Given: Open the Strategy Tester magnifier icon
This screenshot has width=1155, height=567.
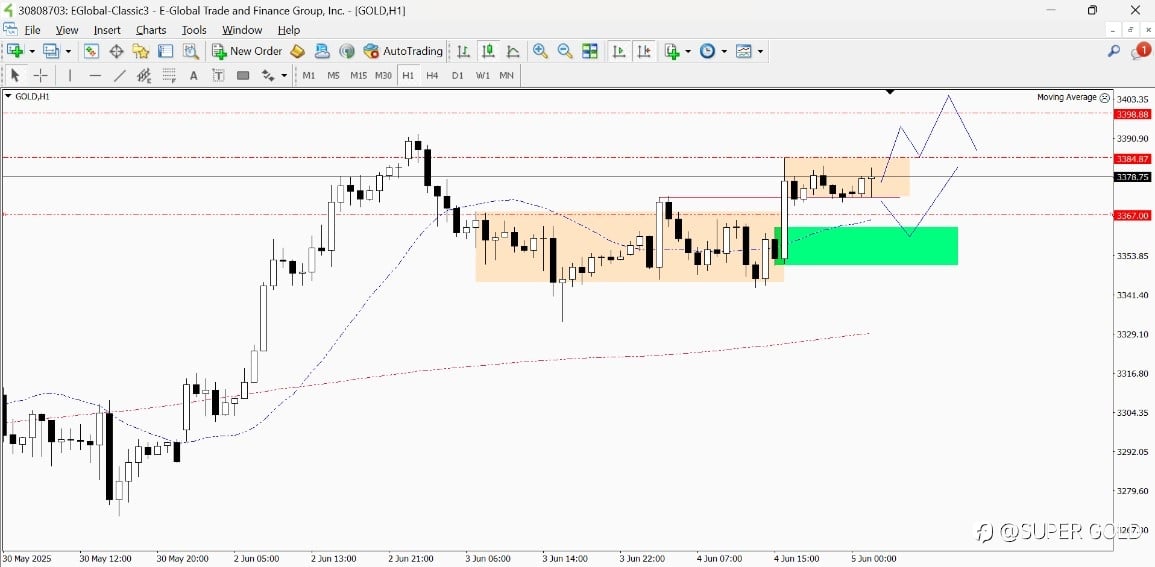Looking at the screenshot, I should tap(191, 51).
